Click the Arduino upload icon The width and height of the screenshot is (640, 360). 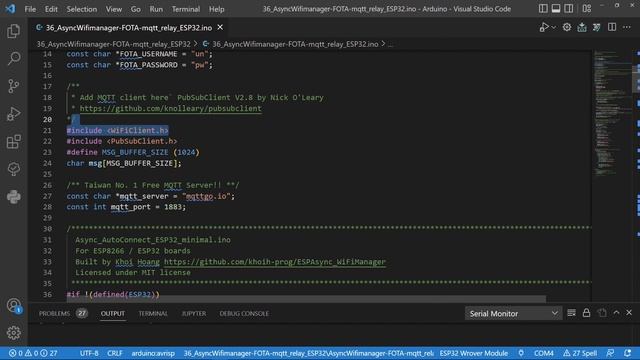(582, 27)
